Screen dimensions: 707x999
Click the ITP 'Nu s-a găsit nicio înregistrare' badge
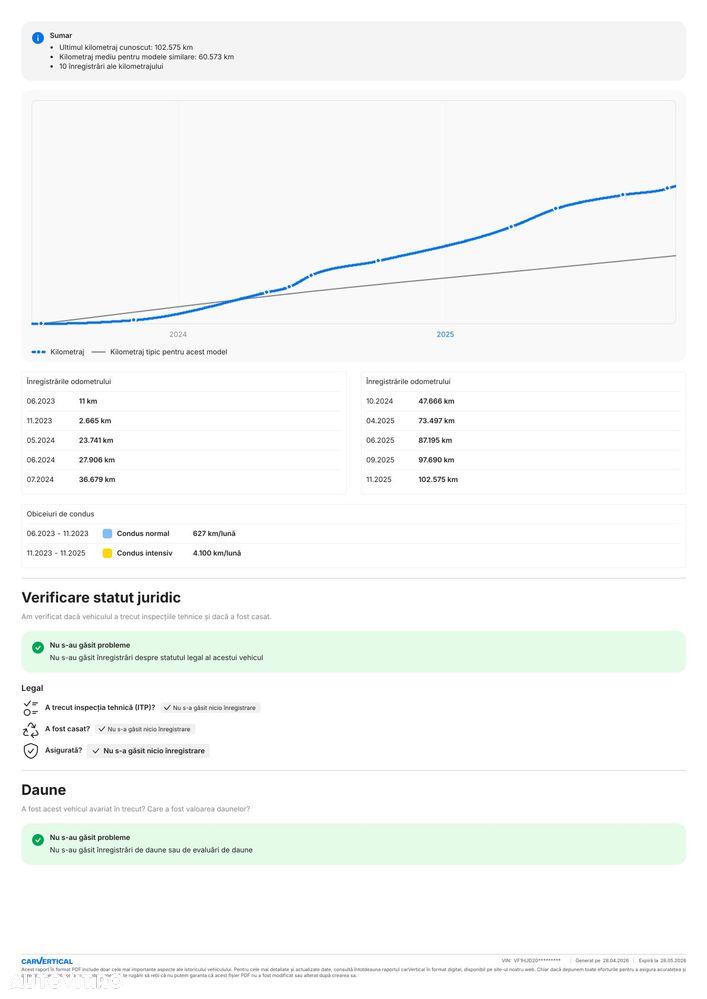click(x=210, y=708)
